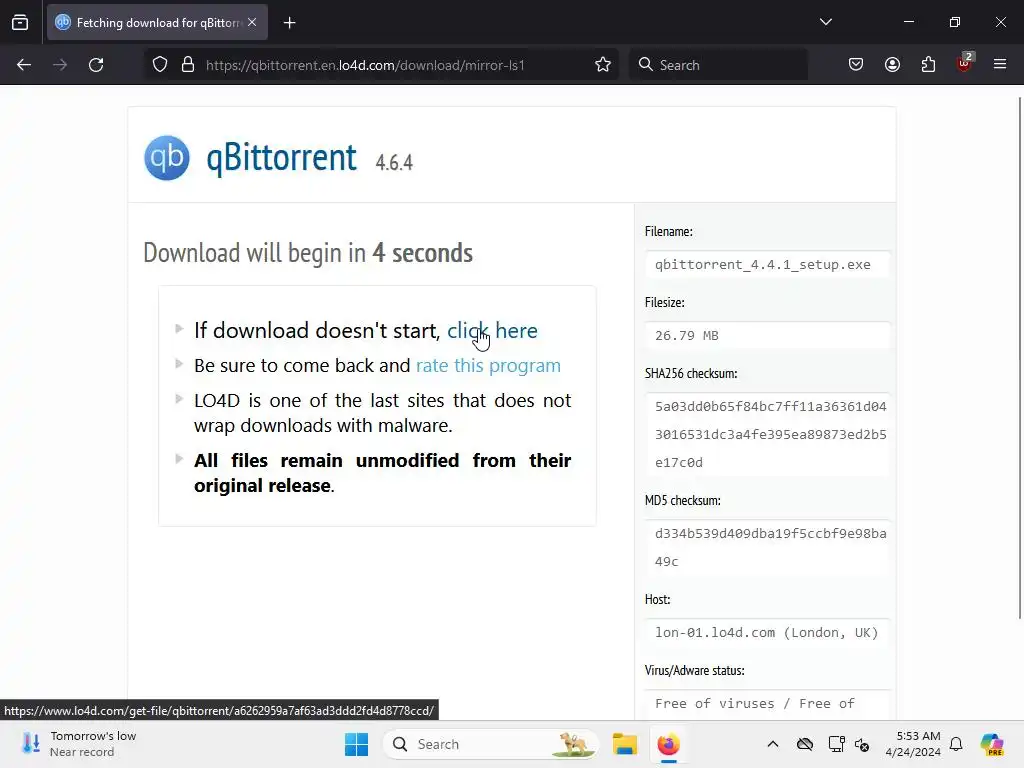The image size is (1024, 768).
Task: Click the MD5 checksum value box
Action: 767,547
